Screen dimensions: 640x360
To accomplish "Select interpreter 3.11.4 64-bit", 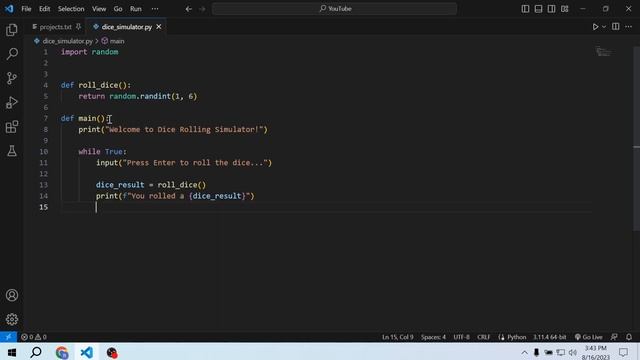I will [x=550, y=337].
